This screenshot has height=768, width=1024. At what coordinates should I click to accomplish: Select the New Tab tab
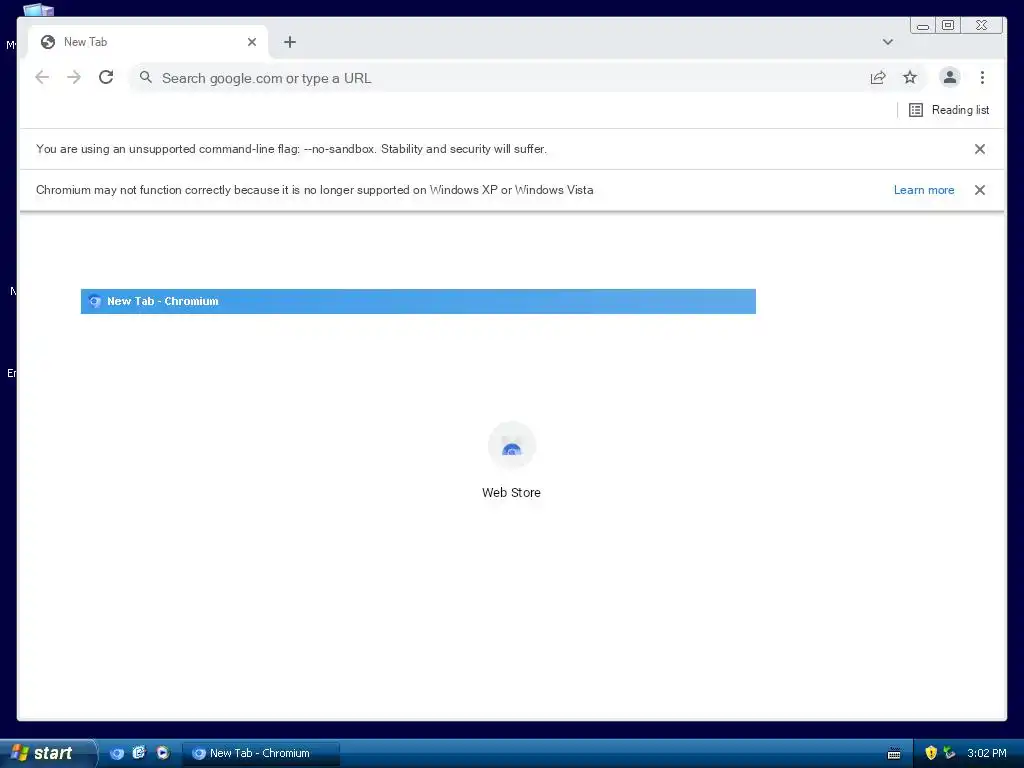click(x=148, y=42)
